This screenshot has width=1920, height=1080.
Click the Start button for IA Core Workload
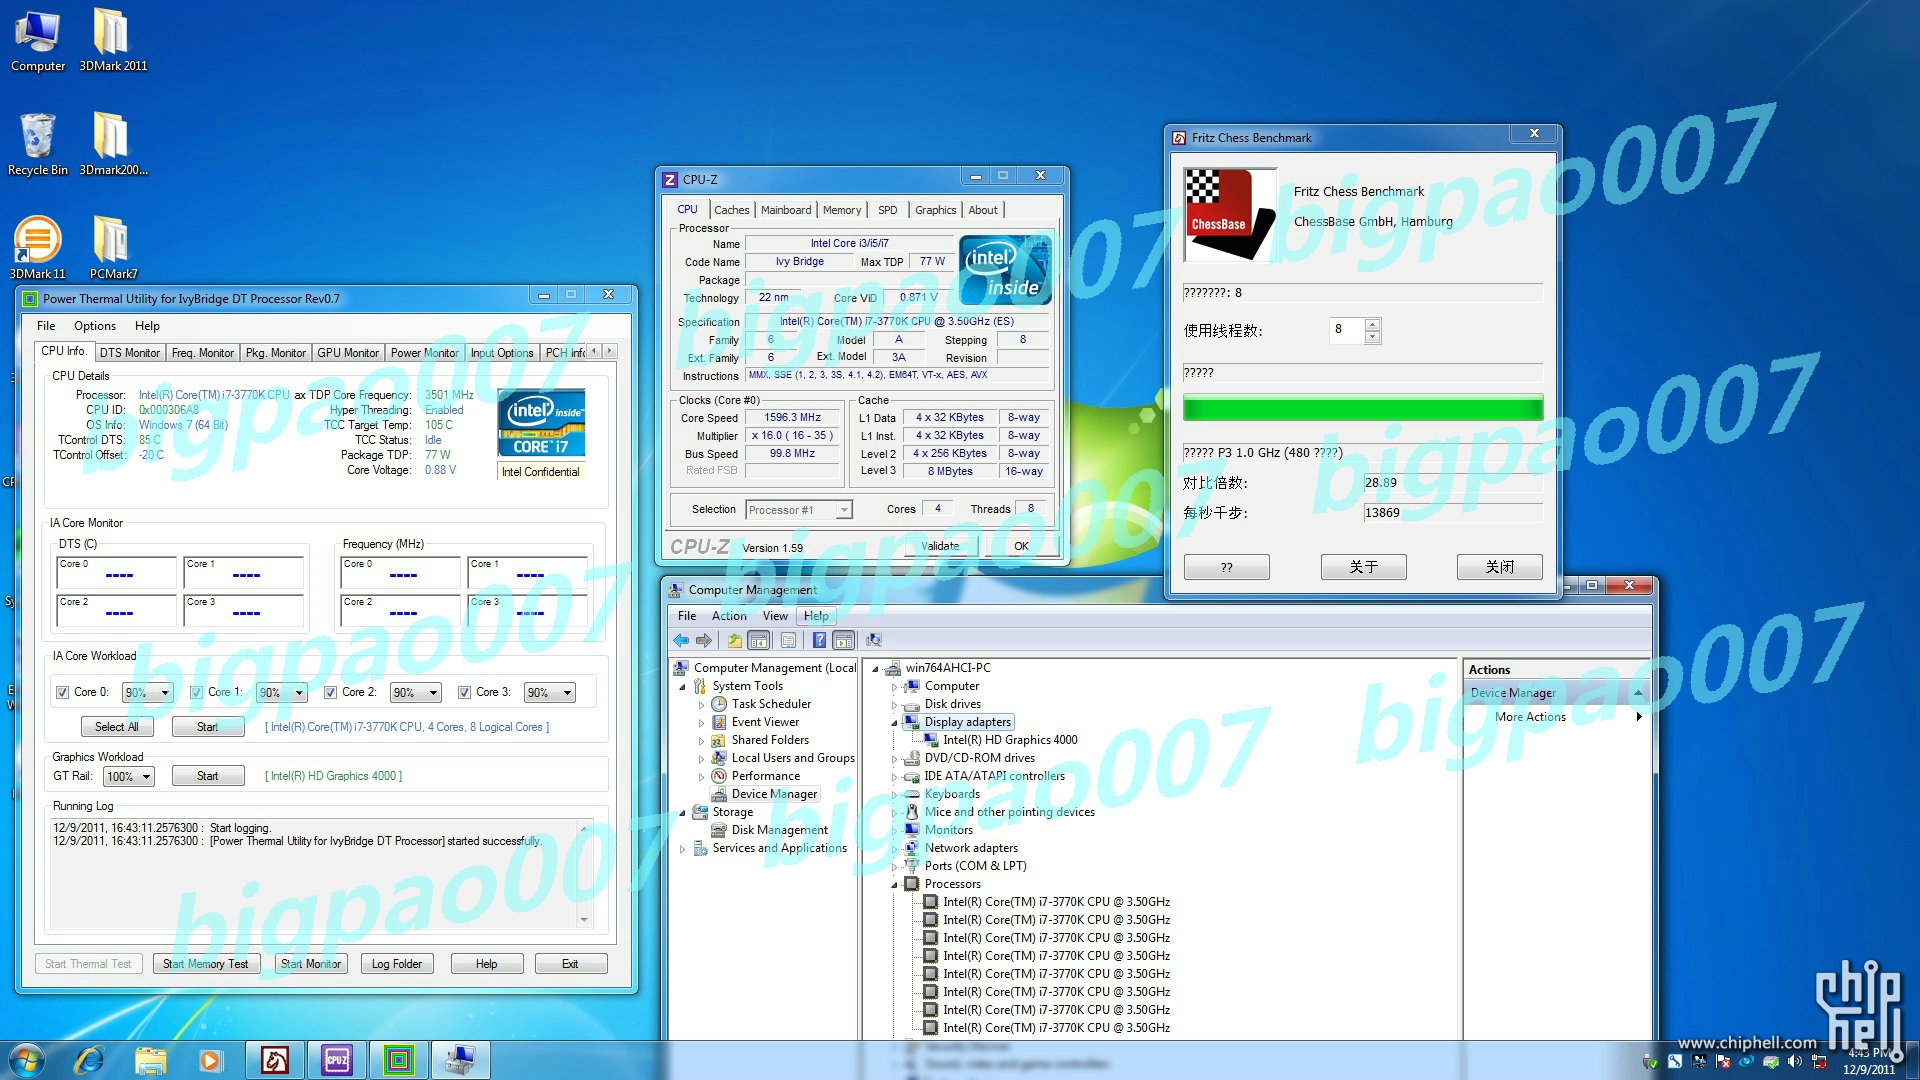tap(207, 727)
